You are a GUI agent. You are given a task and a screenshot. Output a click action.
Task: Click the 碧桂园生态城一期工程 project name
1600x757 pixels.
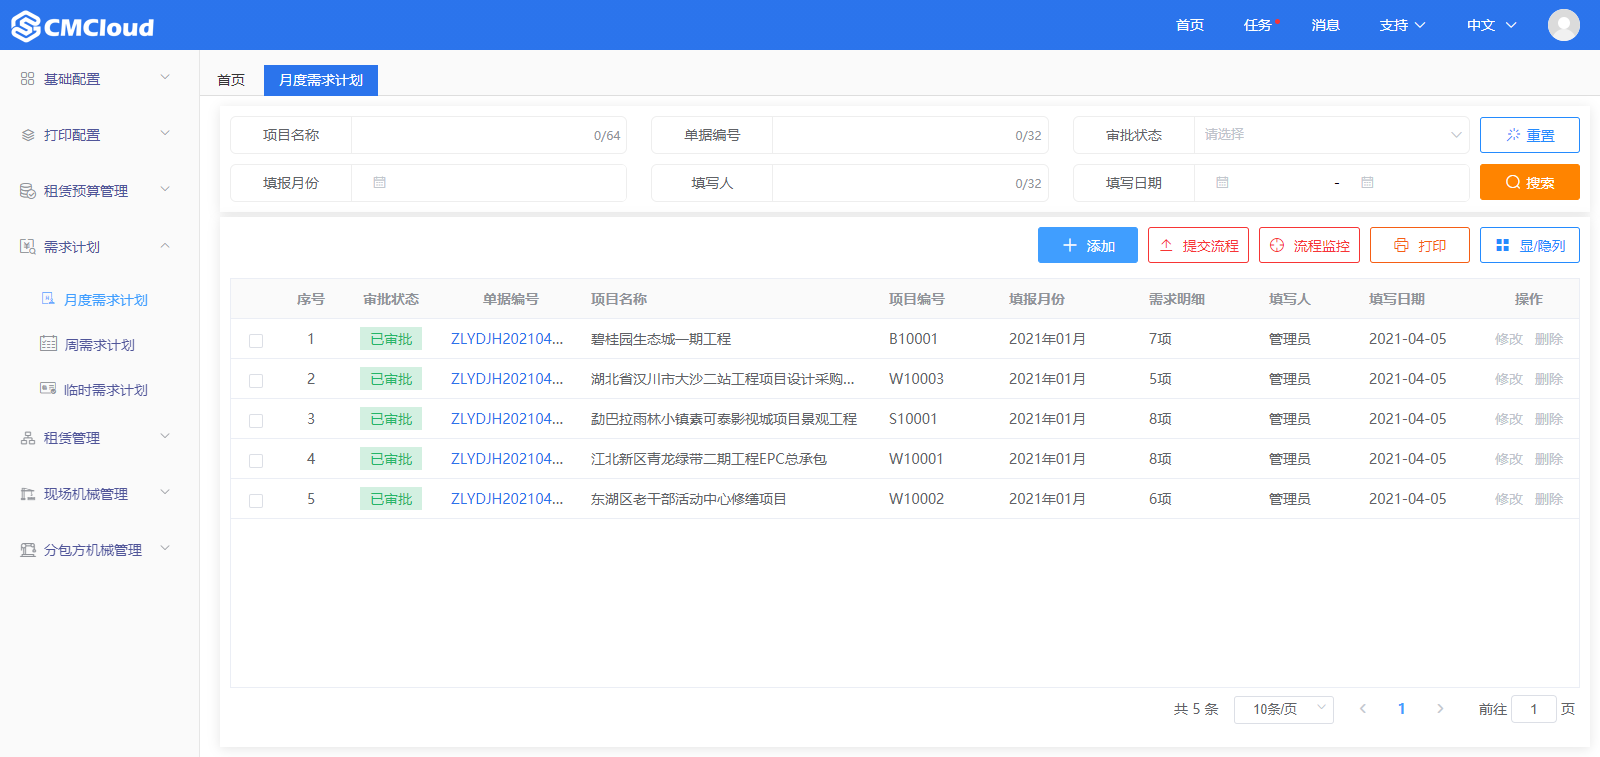[661, 339]
